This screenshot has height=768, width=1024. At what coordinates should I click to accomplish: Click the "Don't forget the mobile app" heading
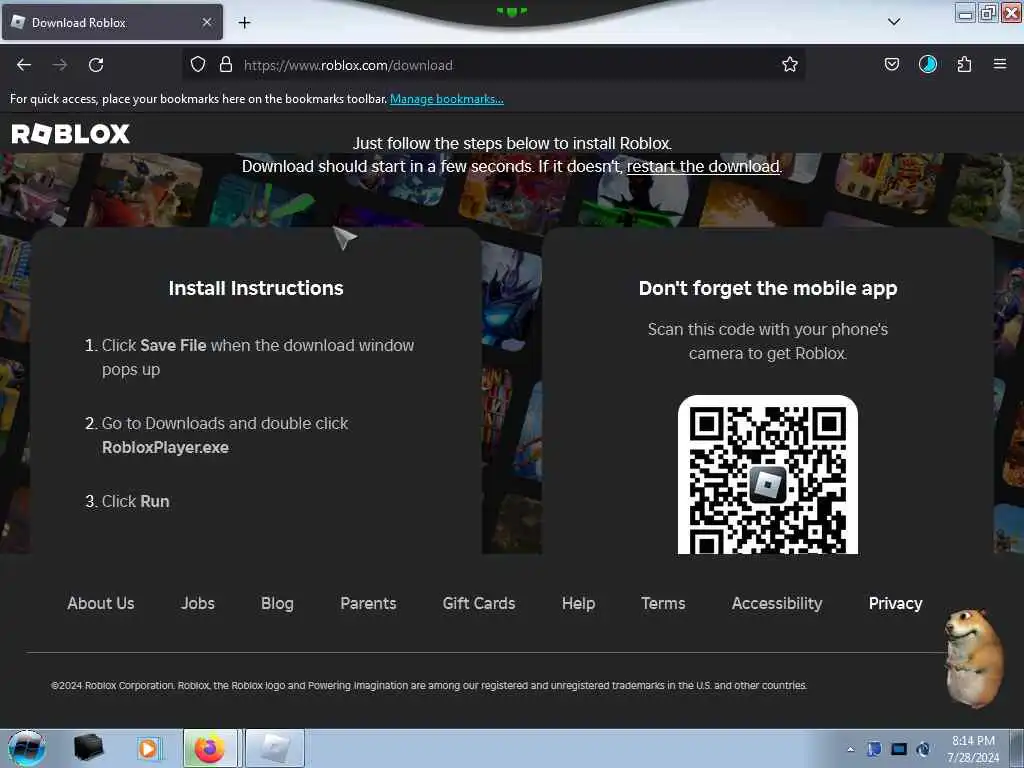pos(768,288)
